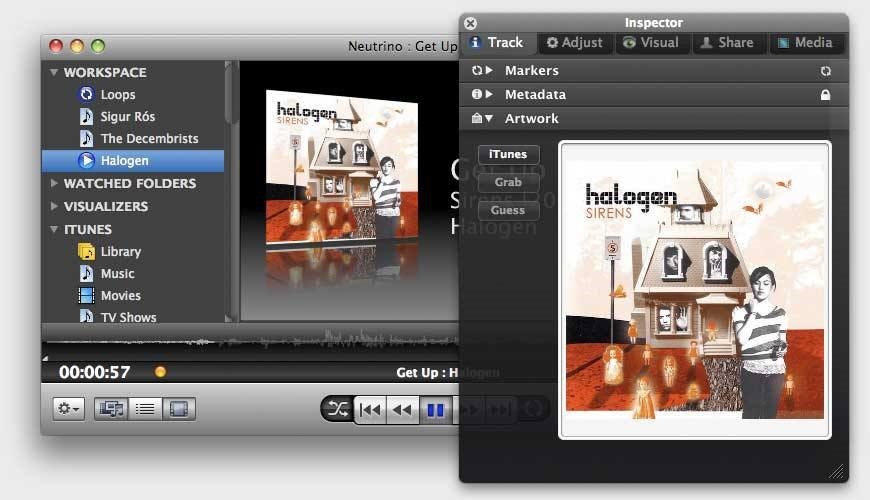Viewport: 870px width, 500px height.
Task: Switch to the Share tab
Action: pyautogui.click(x=730, y=43)
